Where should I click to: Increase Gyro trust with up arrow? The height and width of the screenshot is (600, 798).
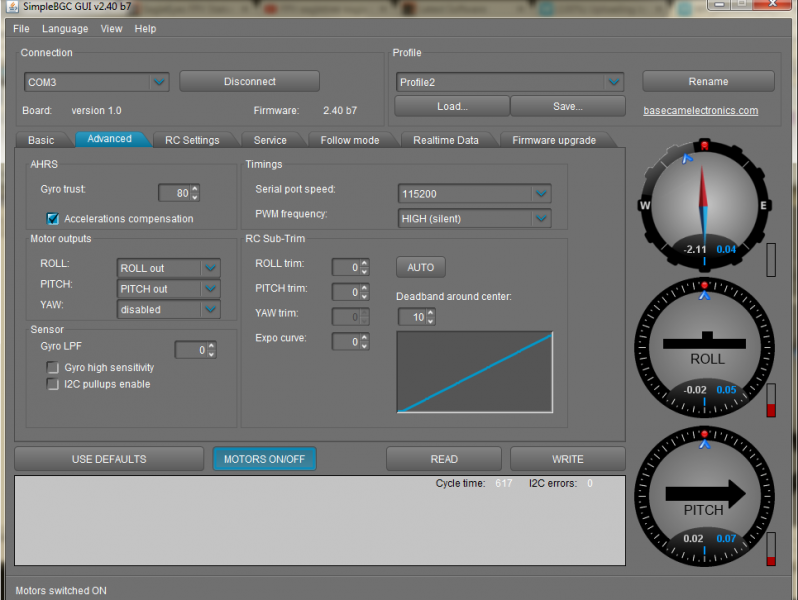click(195, 189)
